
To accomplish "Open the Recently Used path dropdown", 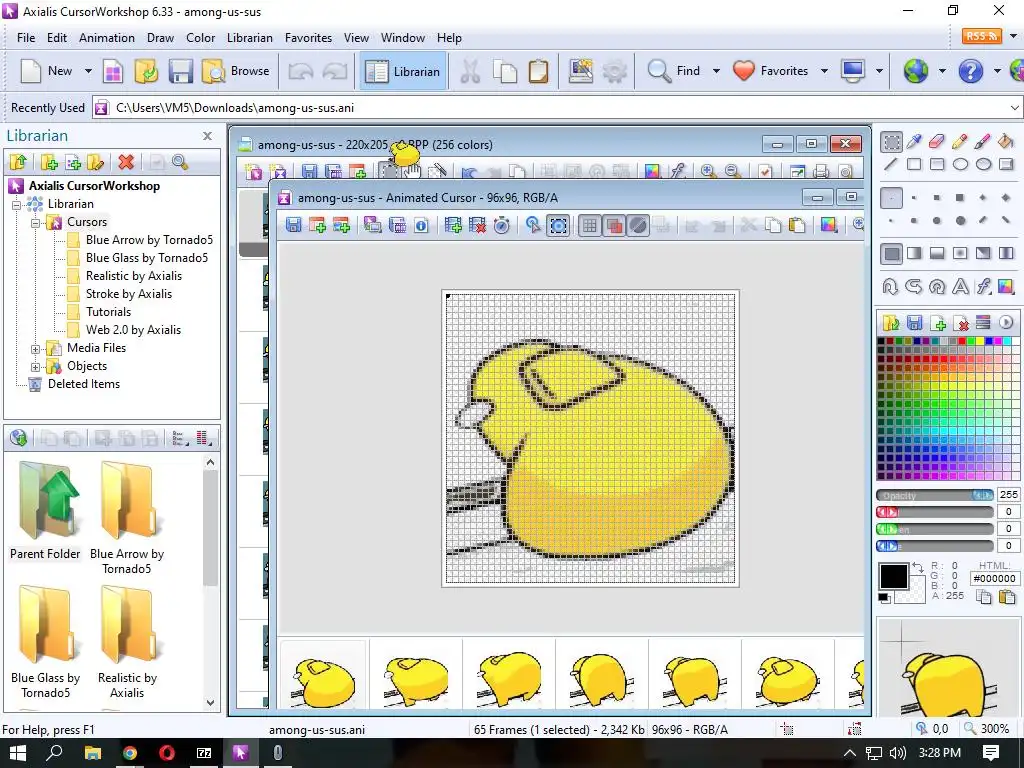I will click(x=1014, y=108).
